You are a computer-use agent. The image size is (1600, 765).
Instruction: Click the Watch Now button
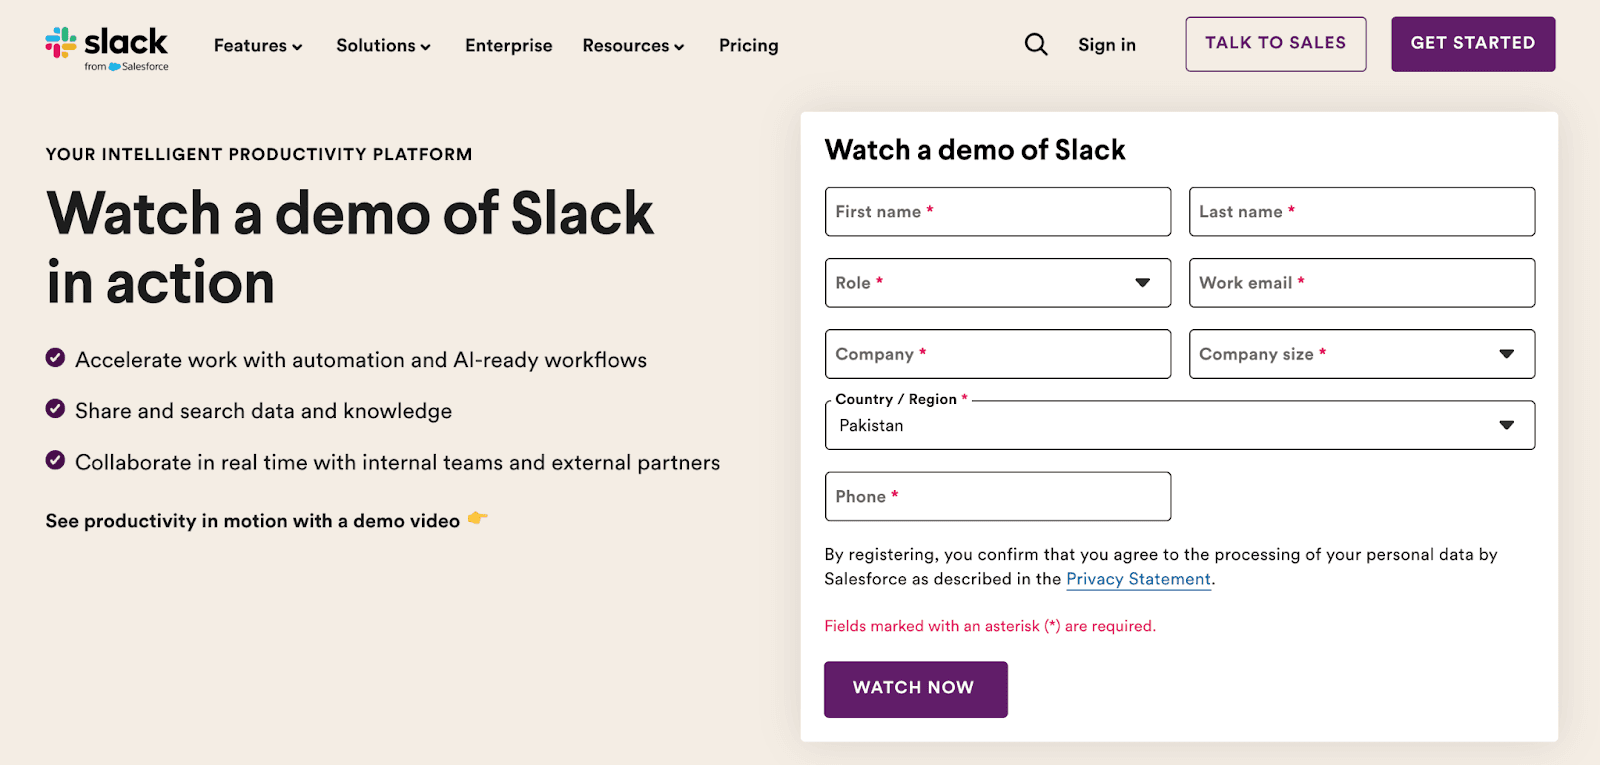tap(916, 689)
